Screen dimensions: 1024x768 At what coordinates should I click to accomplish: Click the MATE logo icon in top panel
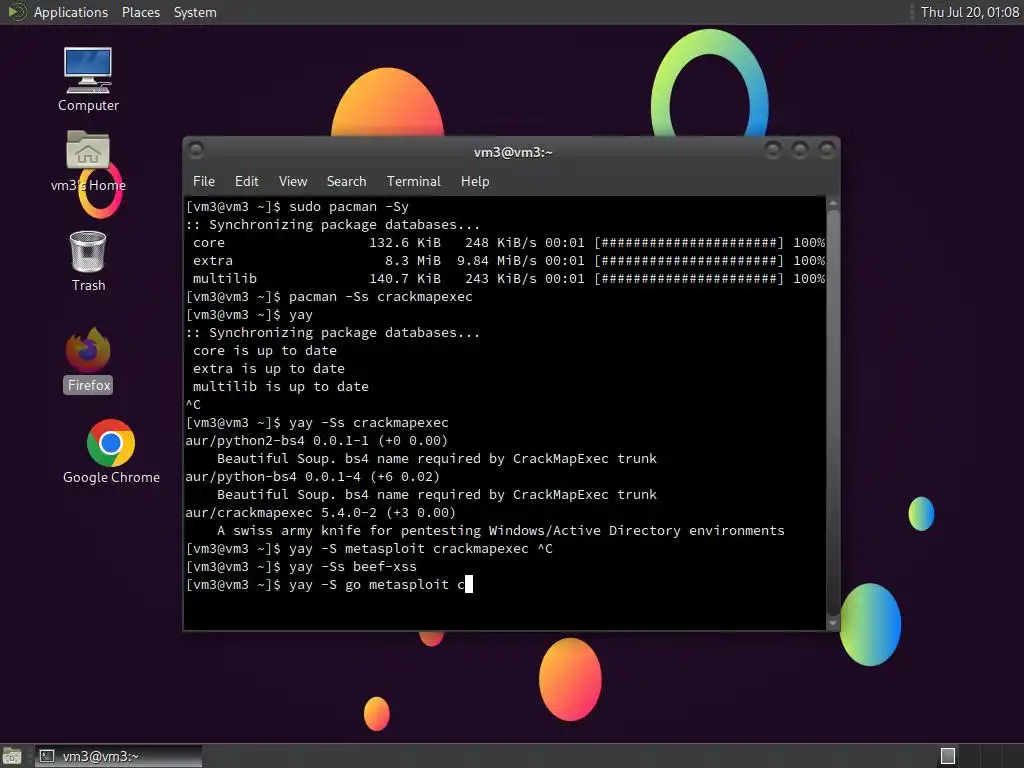[x=16, y=12]
